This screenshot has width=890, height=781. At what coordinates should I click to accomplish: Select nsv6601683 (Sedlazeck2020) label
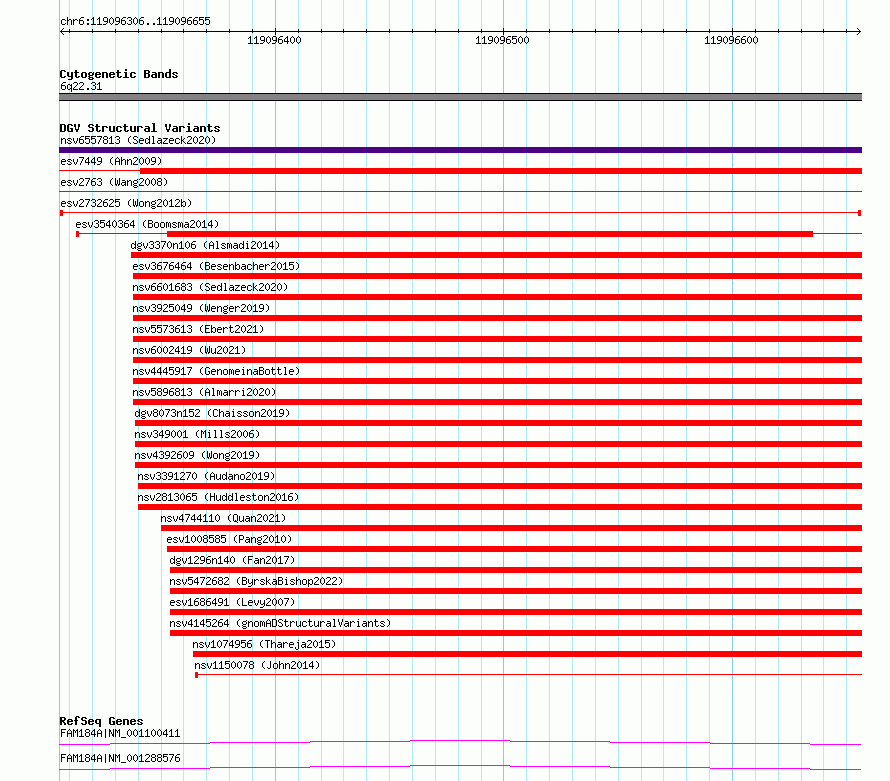[210, 287]
